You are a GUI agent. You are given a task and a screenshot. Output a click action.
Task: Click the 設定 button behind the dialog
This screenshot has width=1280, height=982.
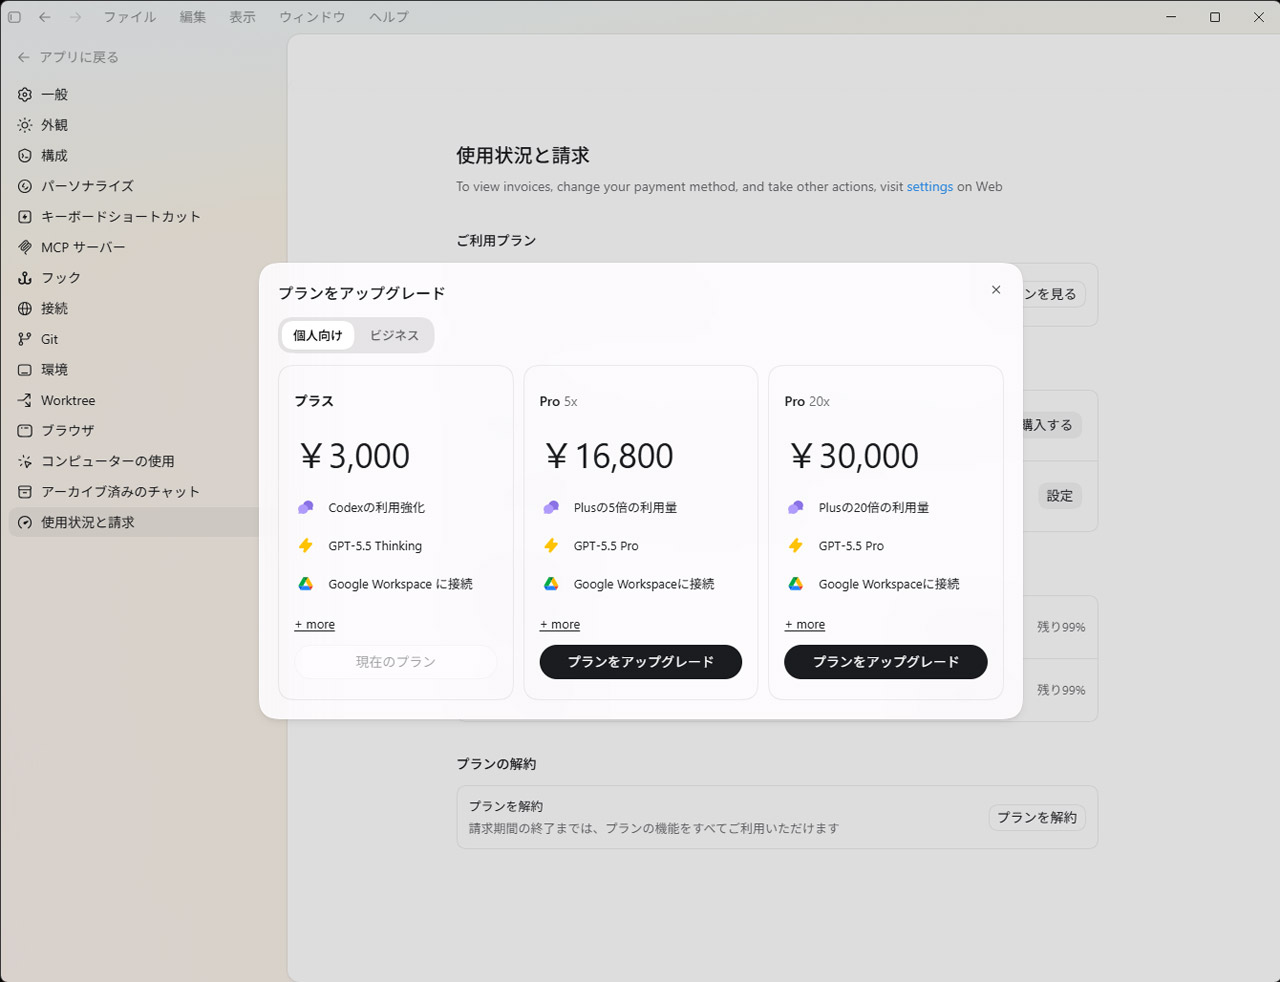click(1060, 496)
